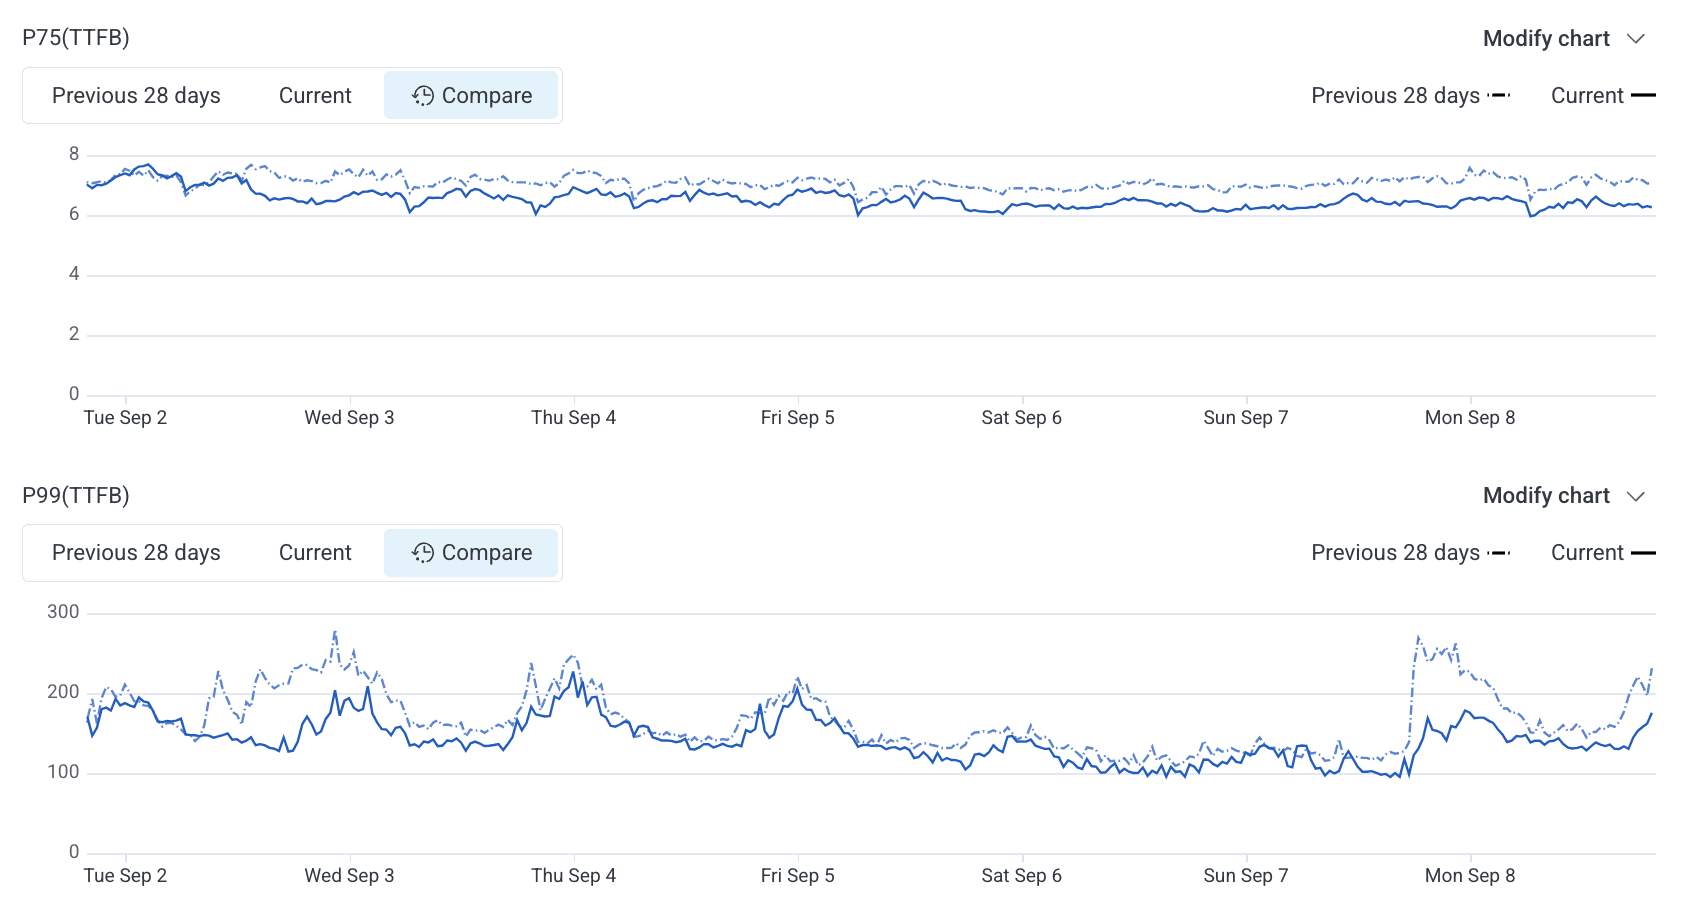Click the dashed line legend marker in P75 chart
The image size is (1696, 917).
coord(1498,96)
